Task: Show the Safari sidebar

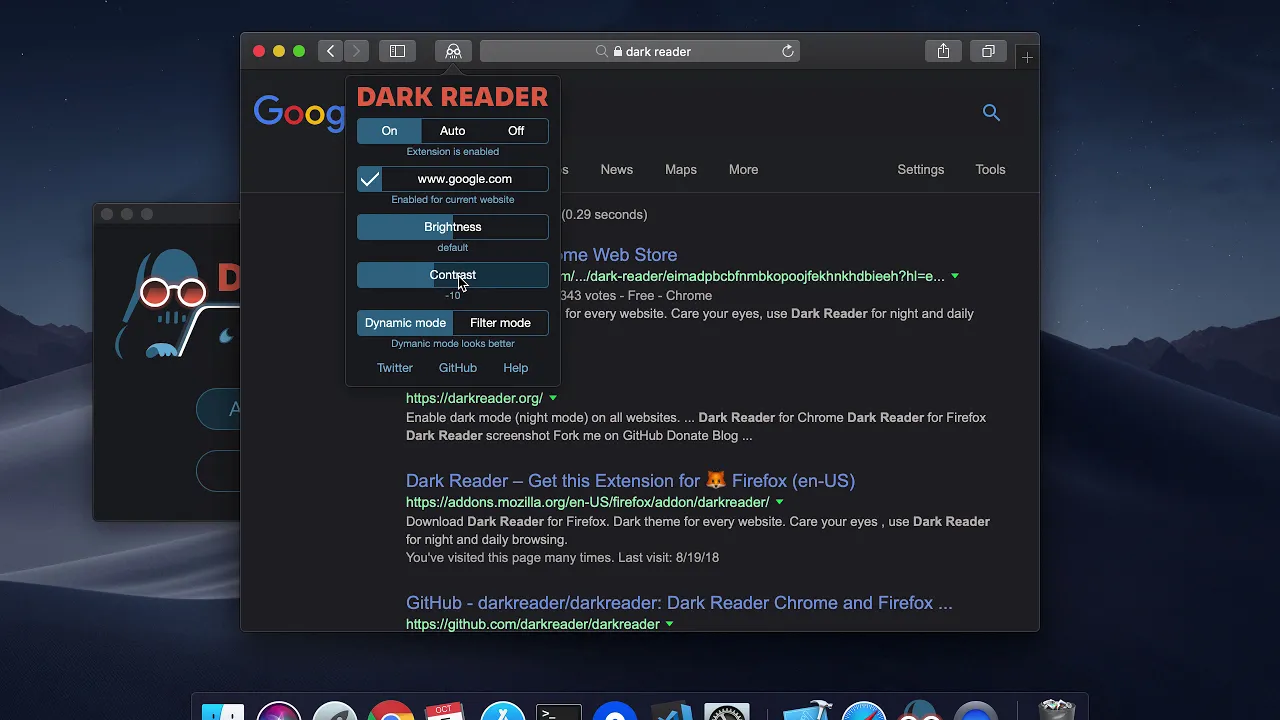Action: click(397, 51)
